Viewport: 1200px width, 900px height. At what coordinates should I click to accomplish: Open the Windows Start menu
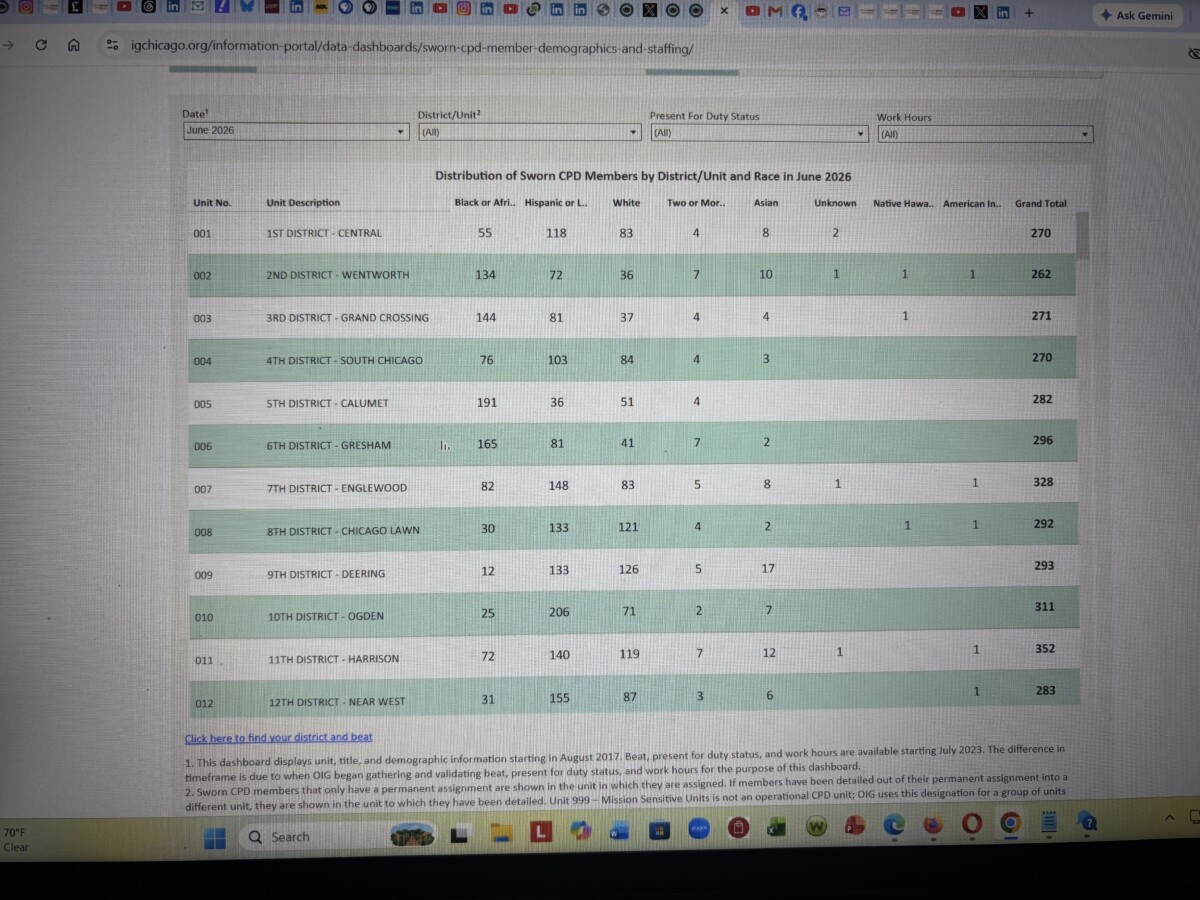point(215,838)
